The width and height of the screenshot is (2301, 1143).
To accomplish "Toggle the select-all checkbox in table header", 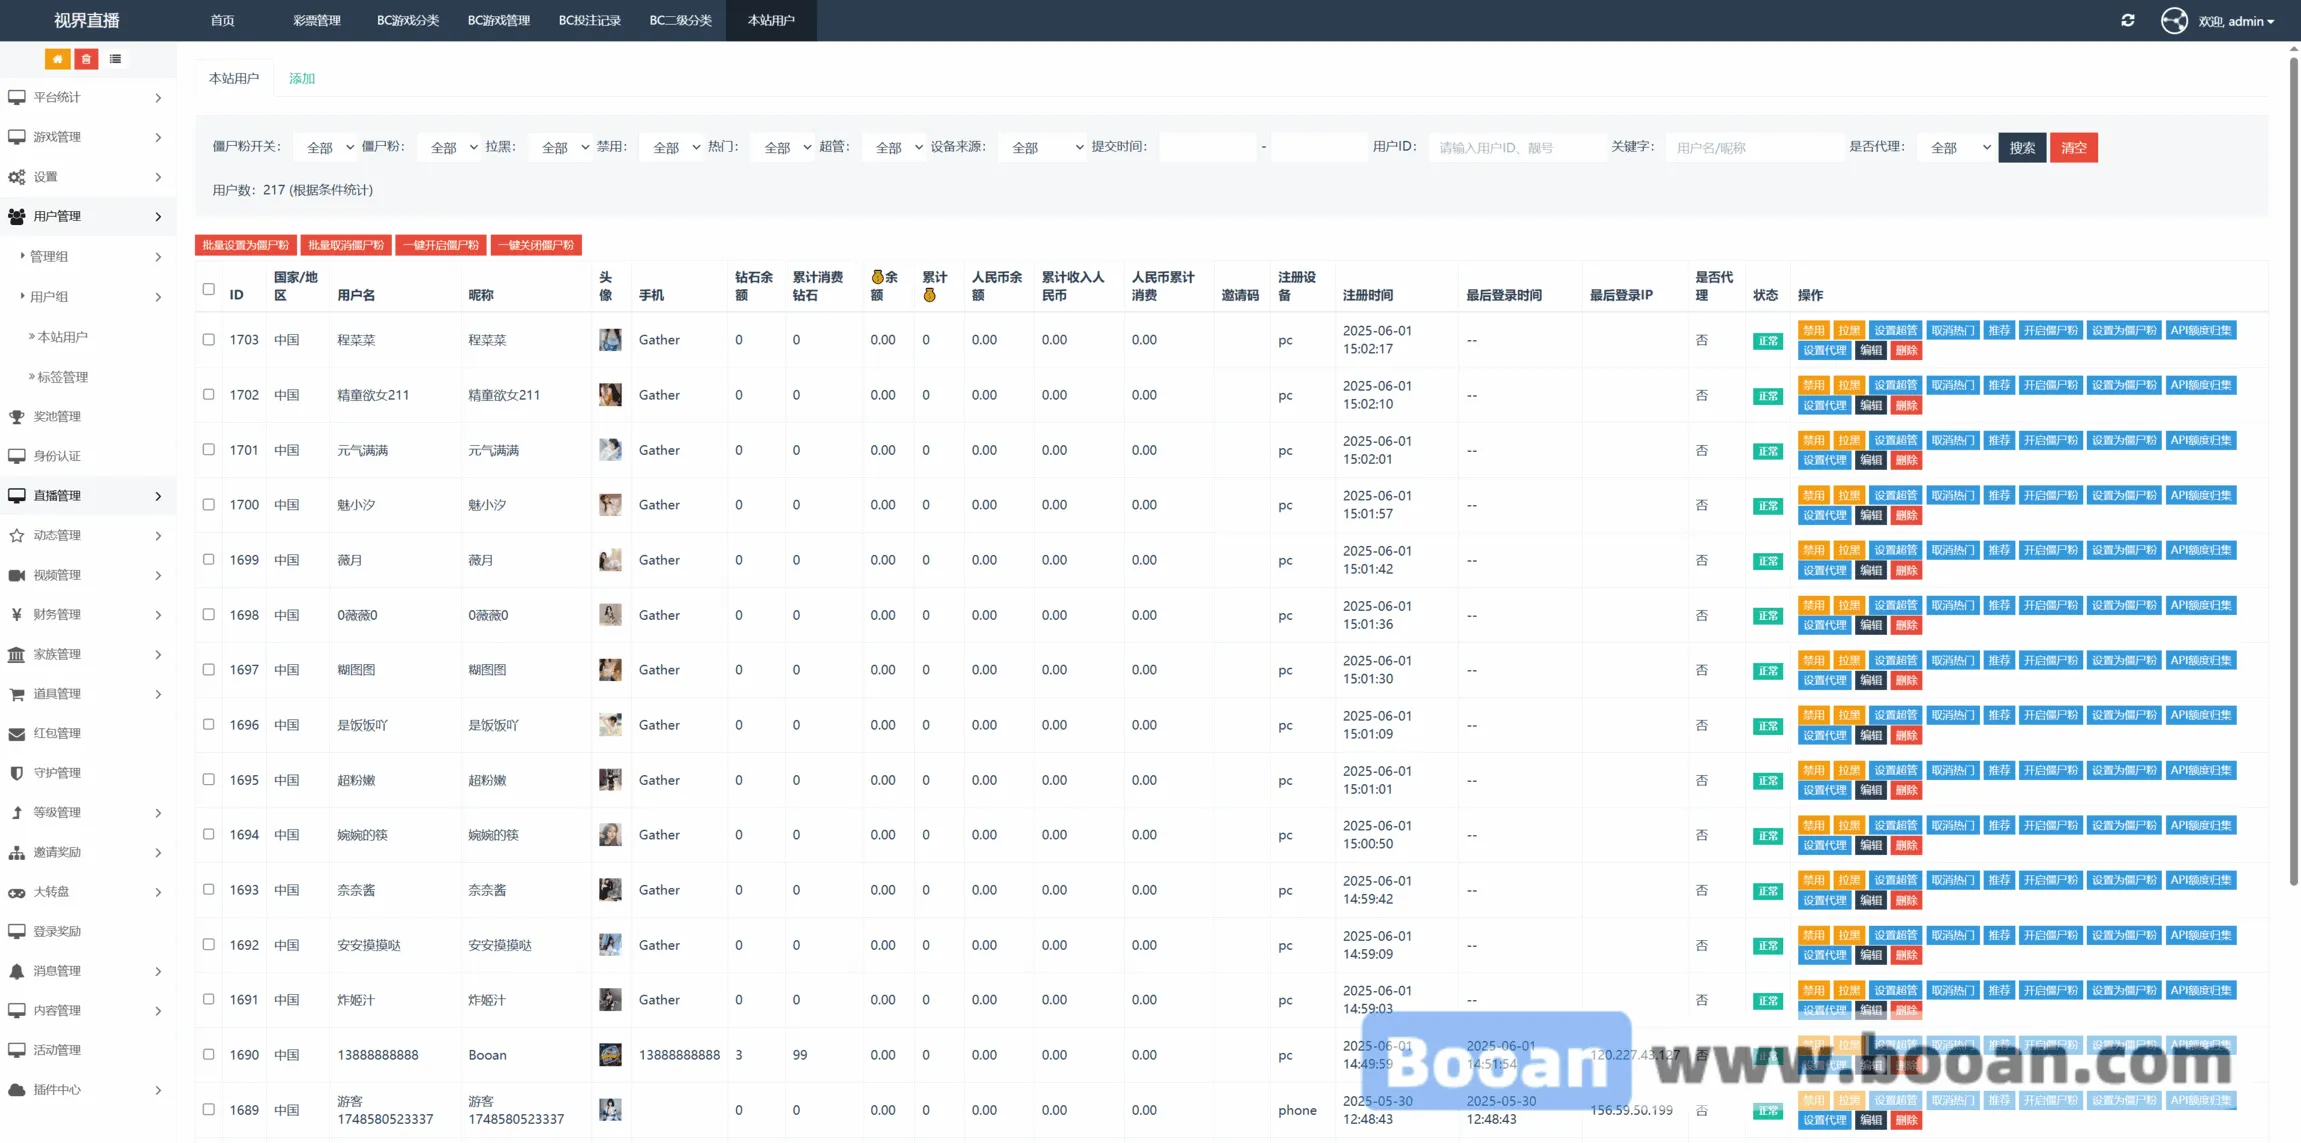I will coord(208,289).
